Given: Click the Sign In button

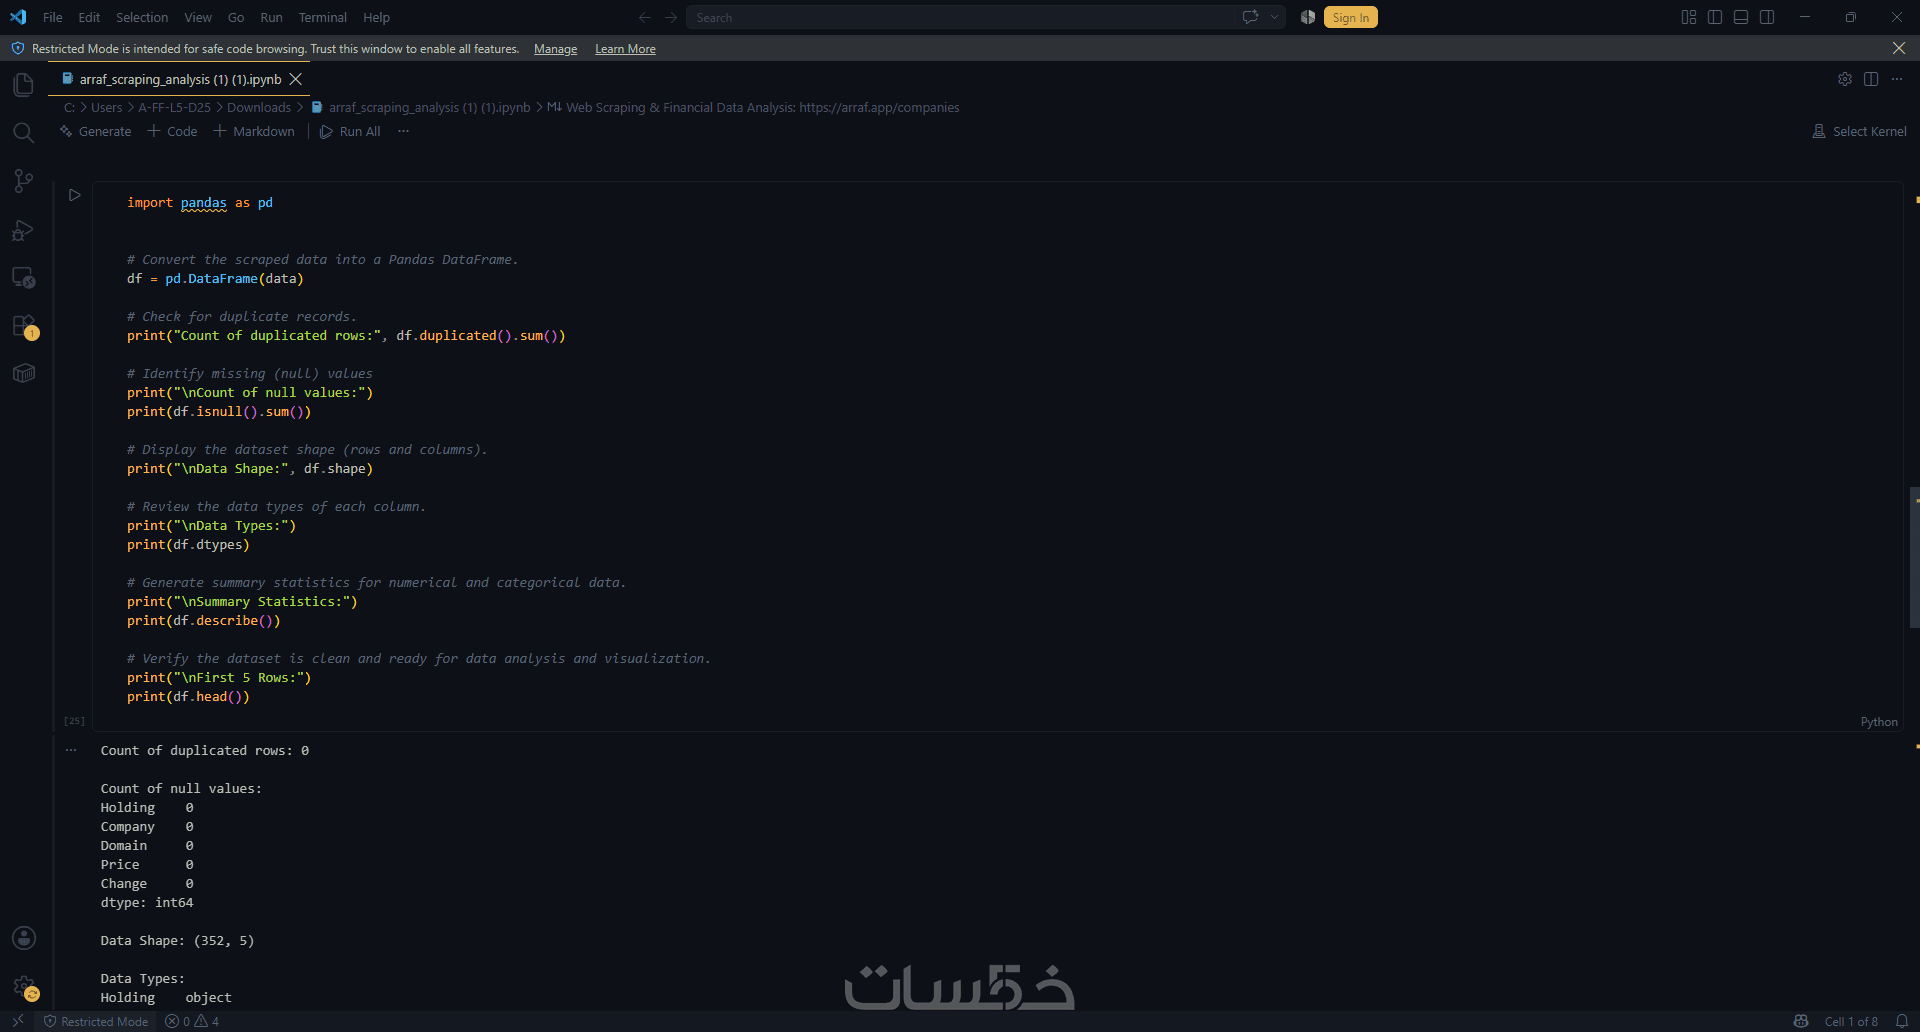Looking at the screenshot, I should coord(1350,17).
